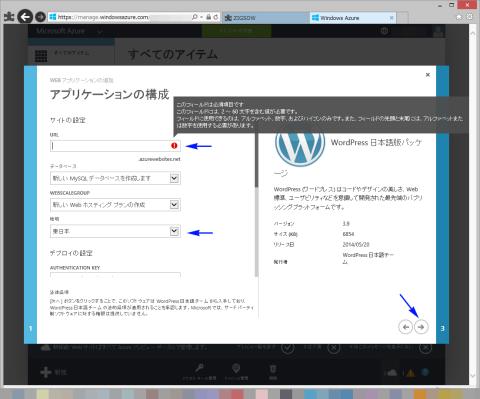Click the page scroll-up arrow at right edge
480x399 pixels.
[x=473, y=33]
